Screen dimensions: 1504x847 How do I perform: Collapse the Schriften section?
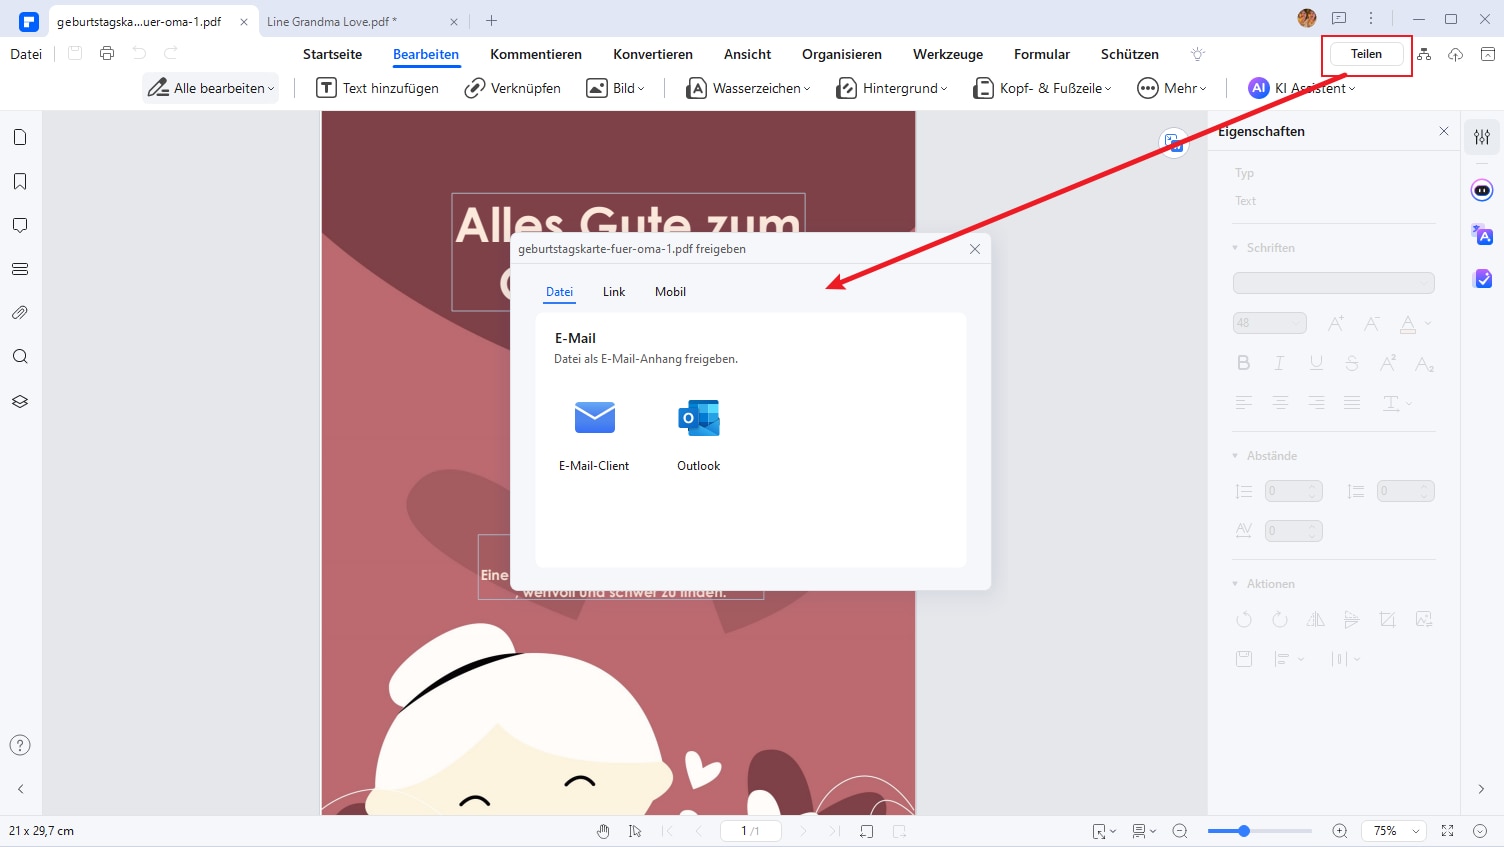coord(1235,248)
